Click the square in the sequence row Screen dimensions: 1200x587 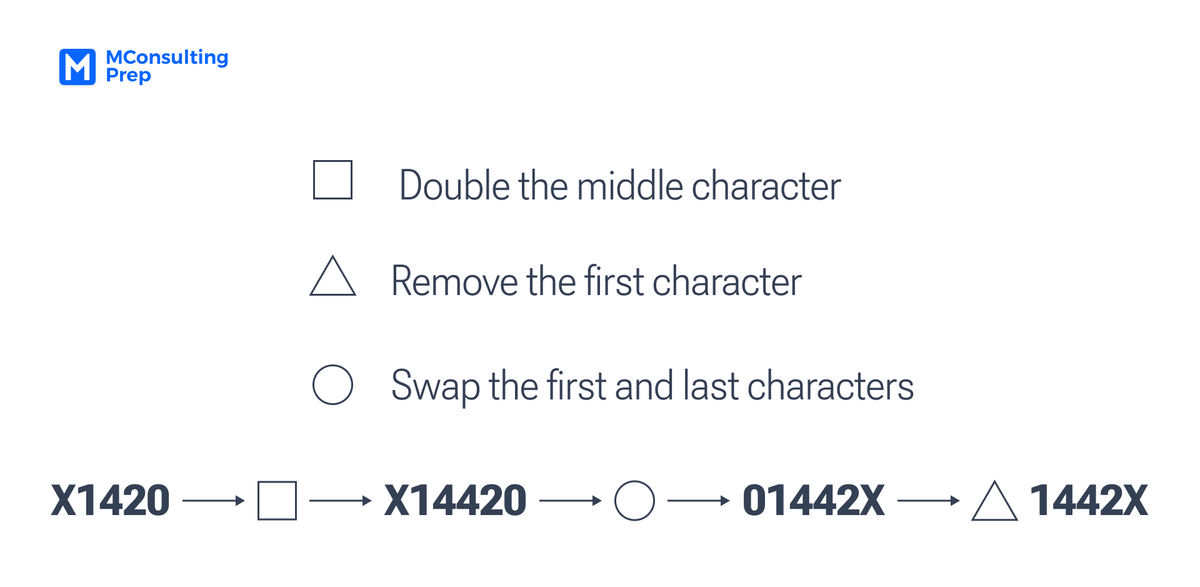(x=277, y=501)
